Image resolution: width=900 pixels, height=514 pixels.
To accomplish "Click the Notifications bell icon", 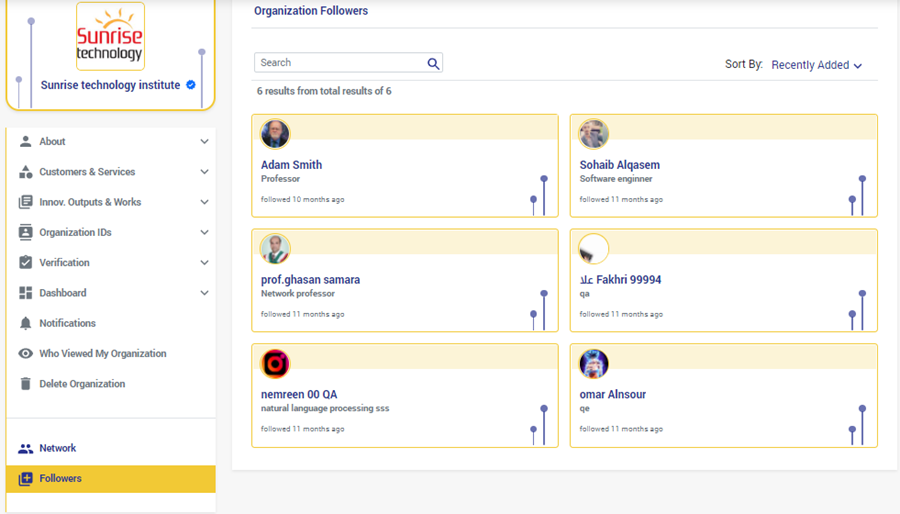I will tap(26, 323).
